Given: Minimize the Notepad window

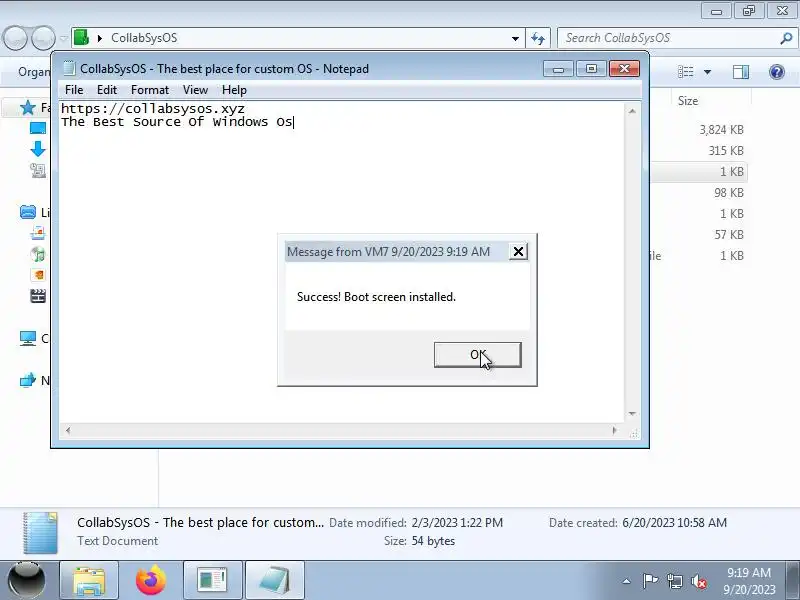Looking at the screenshot, I should tap(559, 68).
